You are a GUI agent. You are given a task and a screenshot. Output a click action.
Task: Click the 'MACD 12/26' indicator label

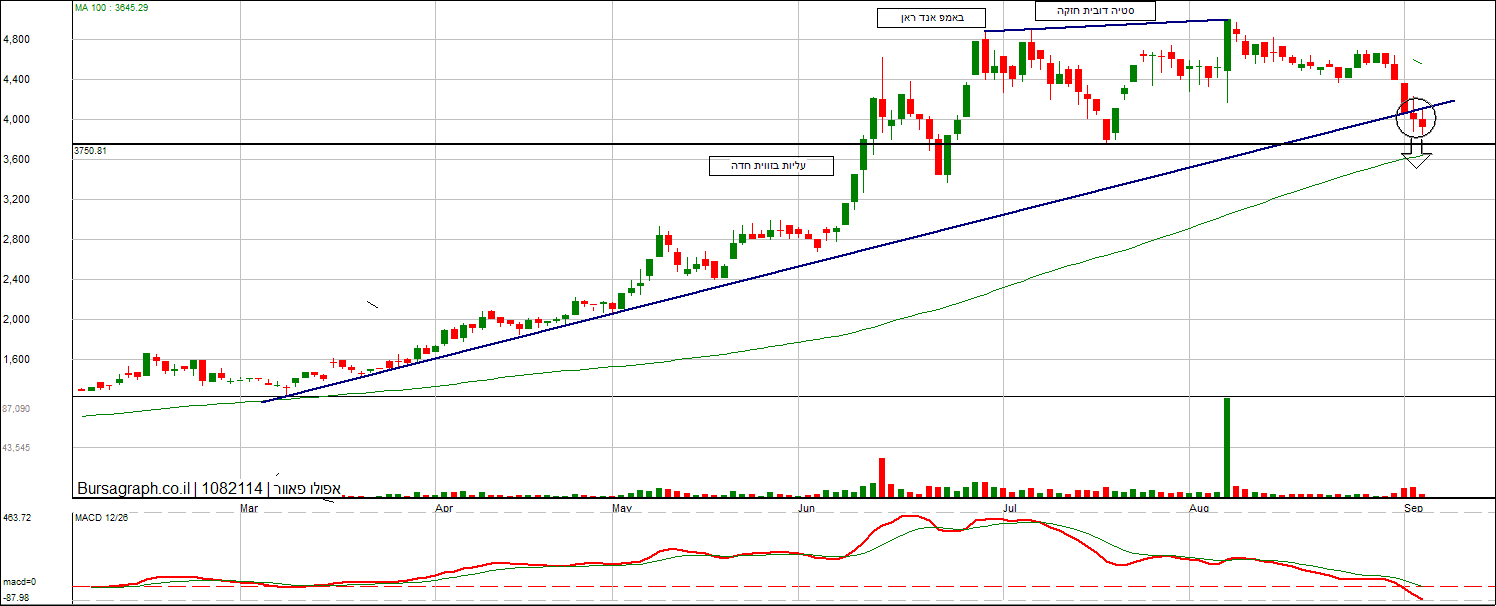[x=101, y=518]
